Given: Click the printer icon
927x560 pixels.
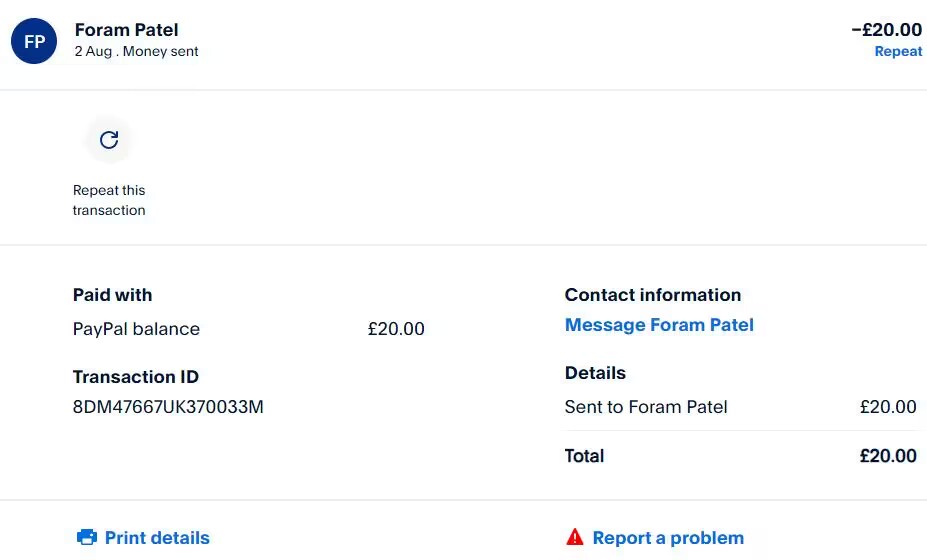Looking at the screenshot, I should tap(87, 538).
